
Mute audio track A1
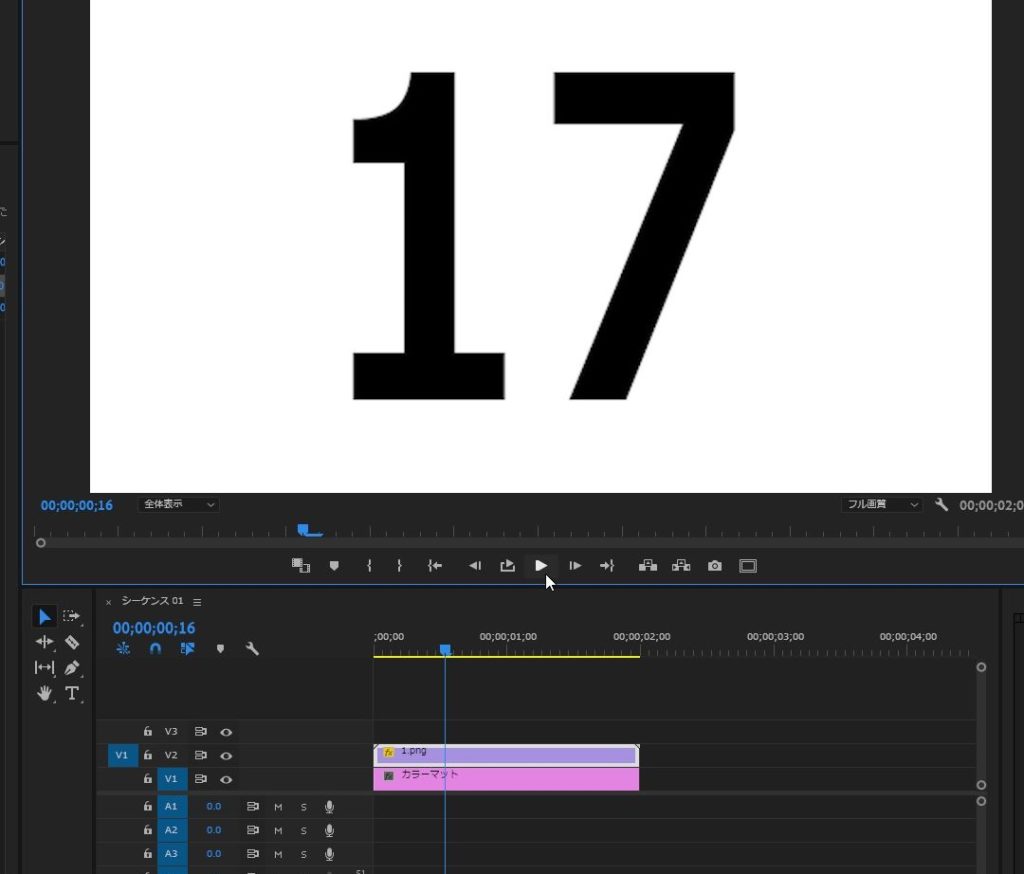click(x=278, y=807)
